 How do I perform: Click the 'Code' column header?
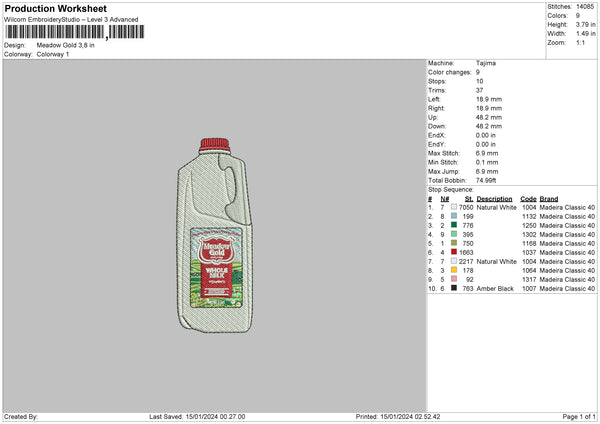pyautogui.click(x=528, y=199)
